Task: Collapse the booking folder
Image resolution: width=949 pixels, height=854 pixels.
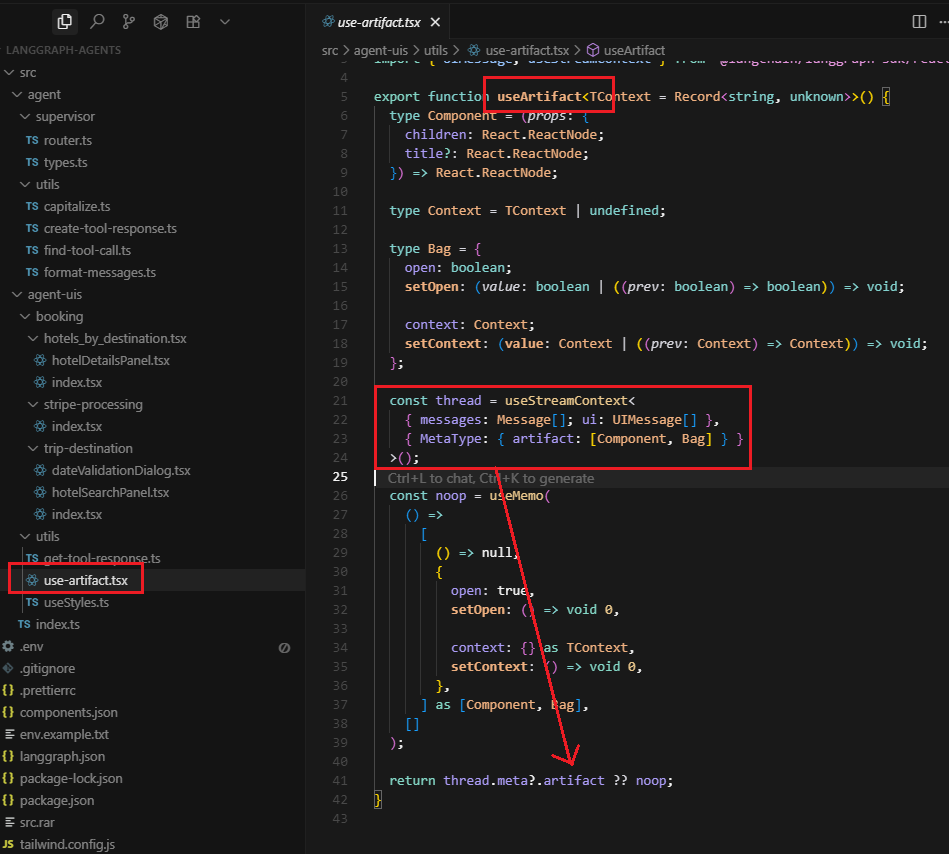Action: [59, 316]
